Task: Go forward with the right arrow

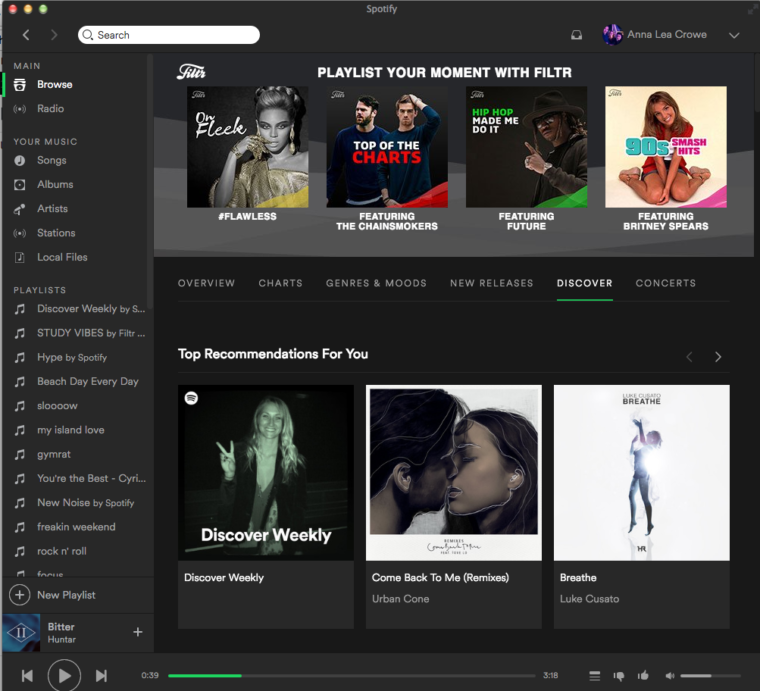Action: tap(54, 35)
